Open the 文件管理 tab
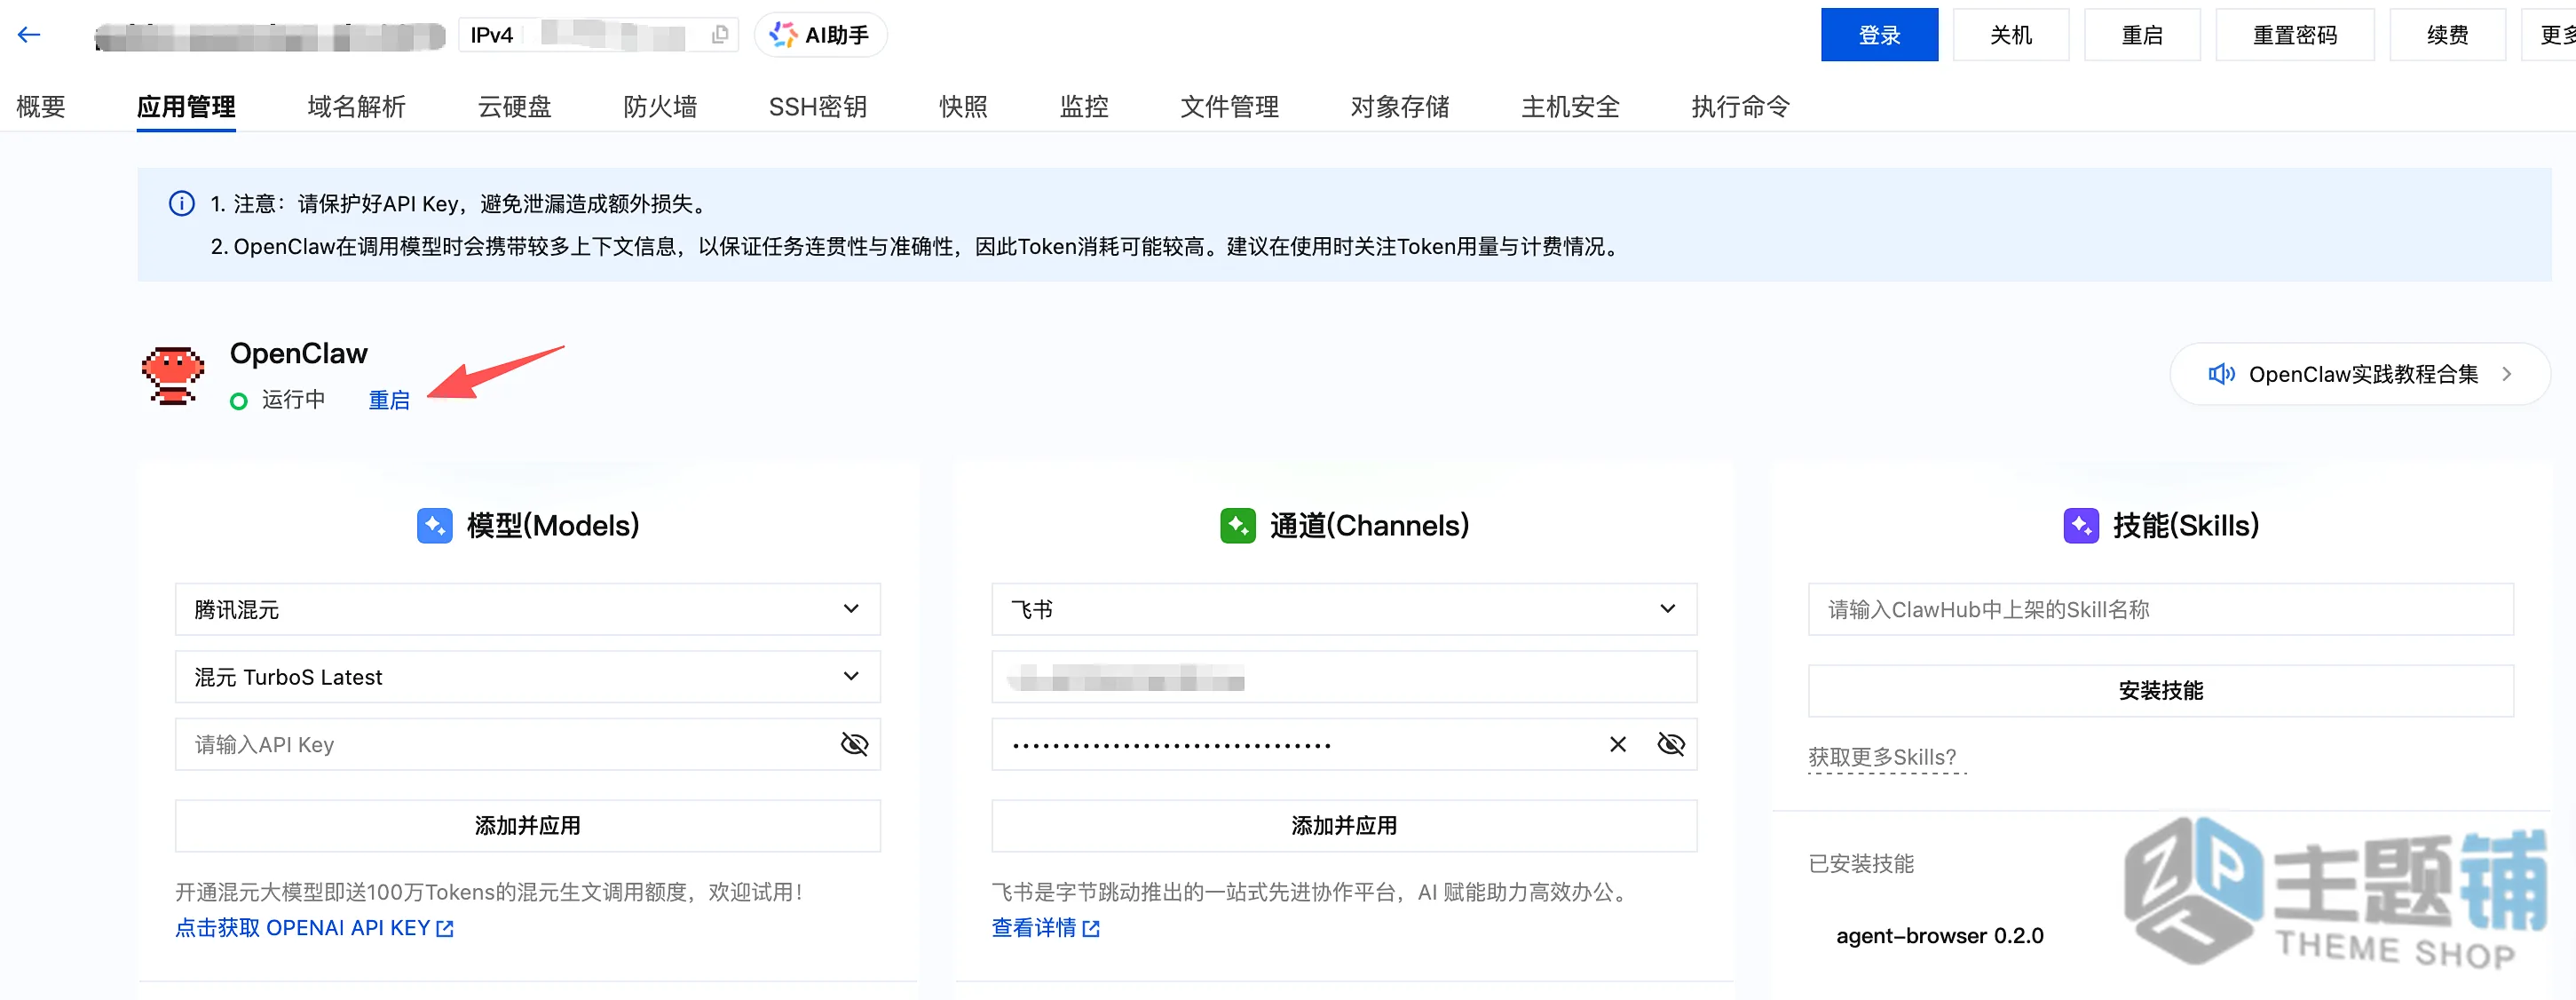Screen dimensions: 2576x1000 [1229, 107]
